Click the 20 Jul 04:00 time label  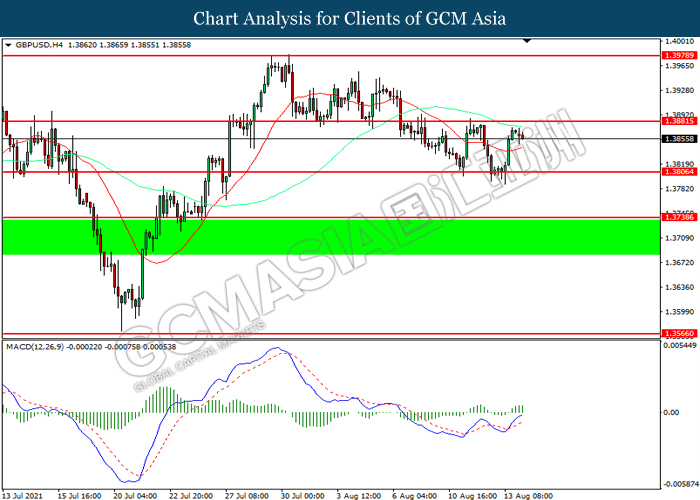[135, 496]
